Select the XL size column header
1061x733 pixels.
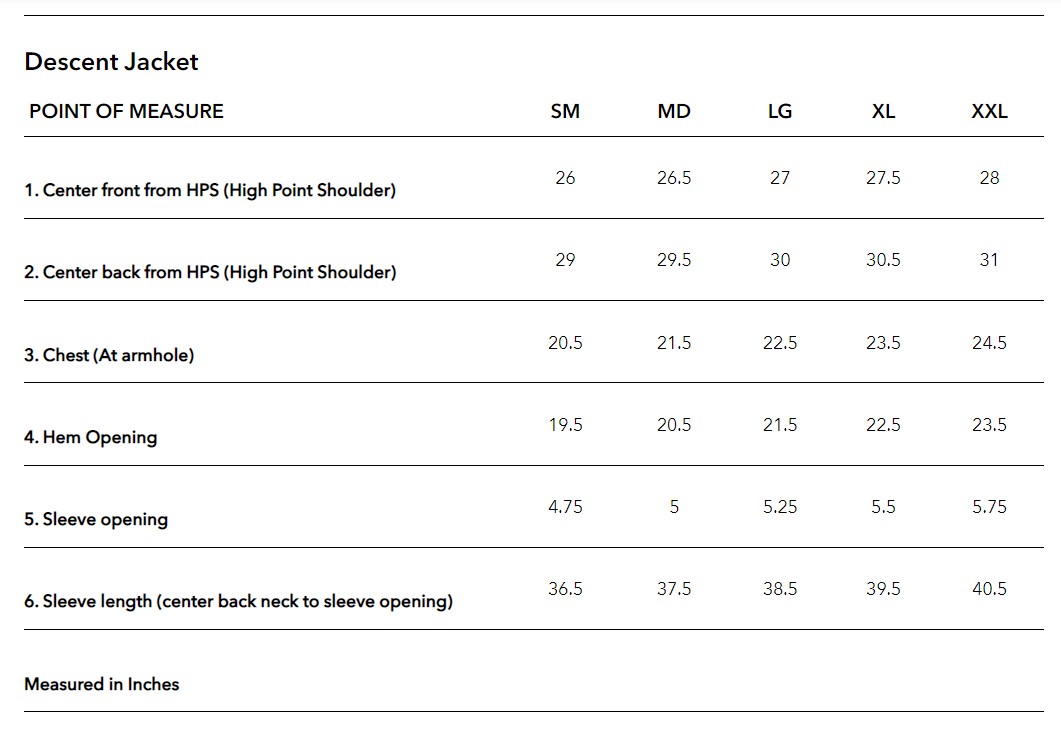tap(883, 111)
